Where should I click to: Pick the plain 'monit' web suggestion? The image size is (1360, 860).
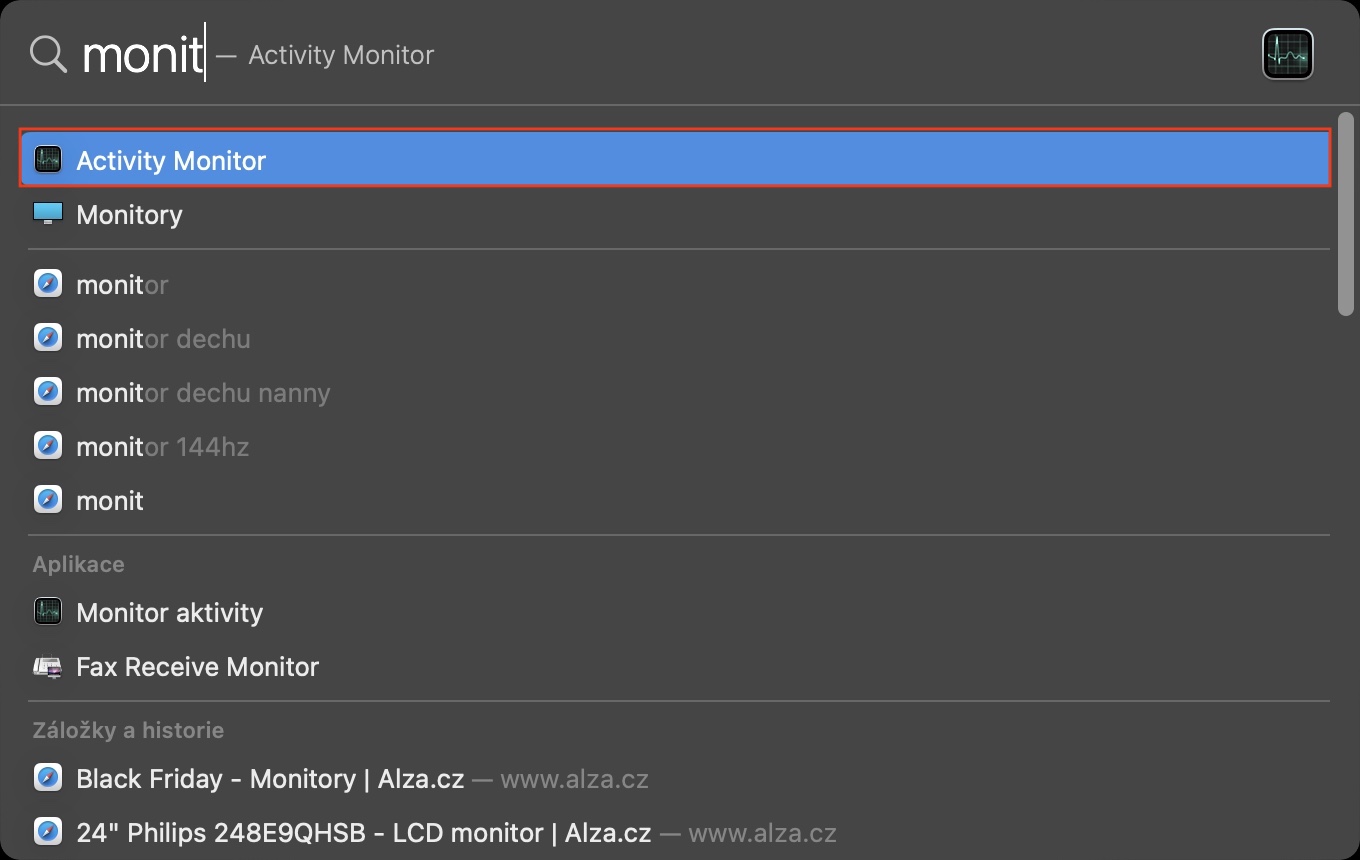click(110, 501)
